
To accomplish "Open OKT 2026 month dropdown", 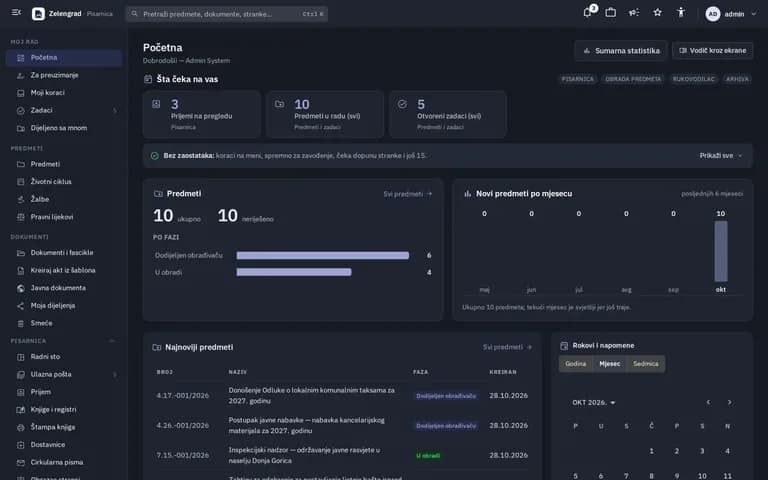I will coord(594,403).
